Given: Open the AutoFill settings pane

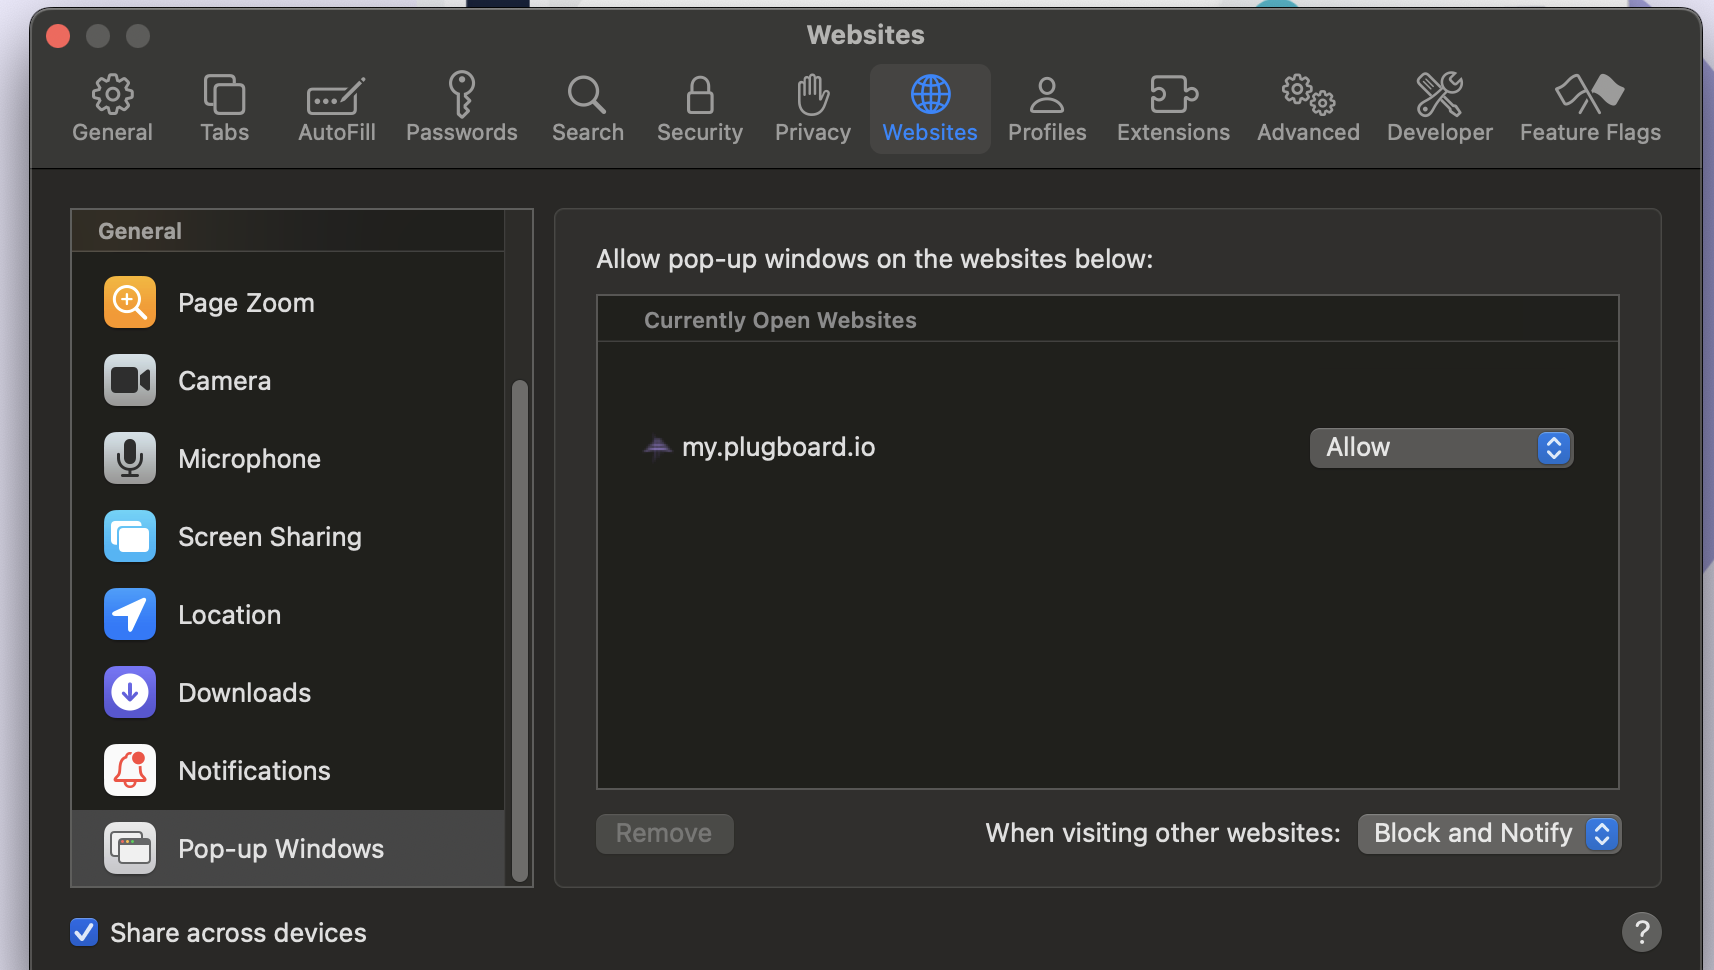Looking at the screenshot, I should point(336,107).
